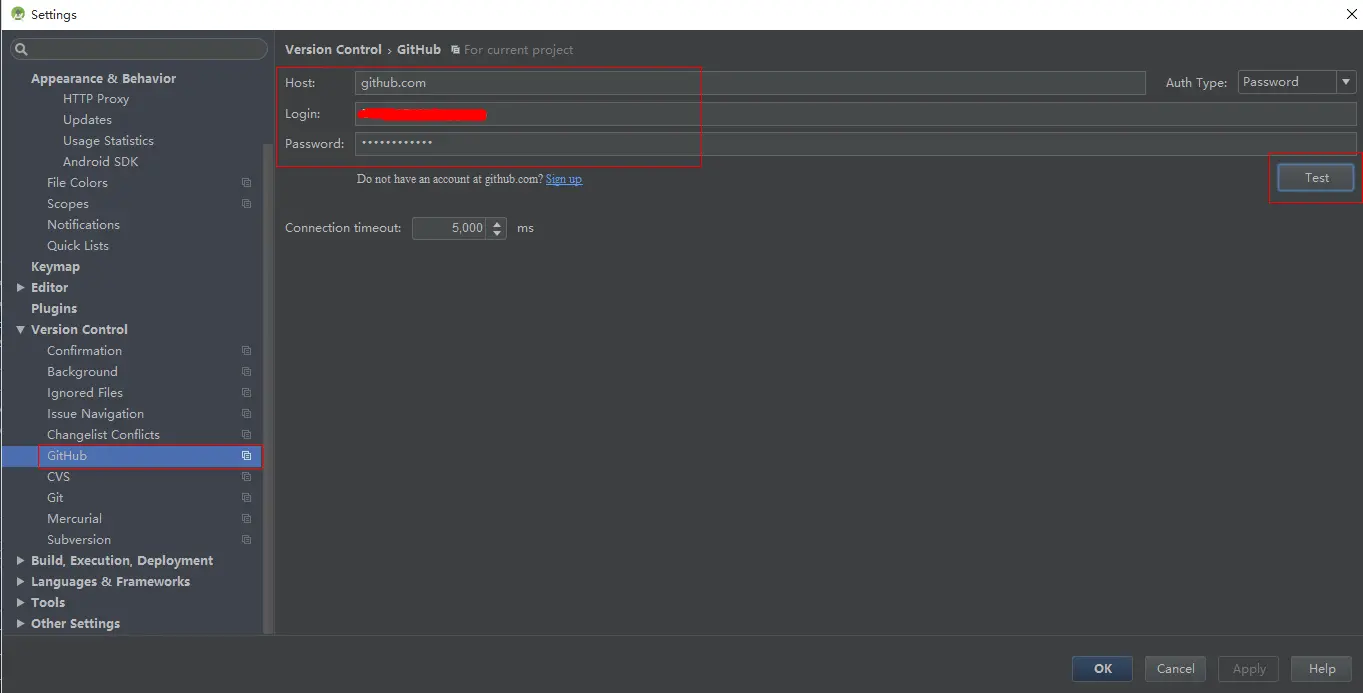Screen dimensions: 1363x693
Task: Click the project-level icon beside Changelist Conflicts
Action: pos(246,435)
